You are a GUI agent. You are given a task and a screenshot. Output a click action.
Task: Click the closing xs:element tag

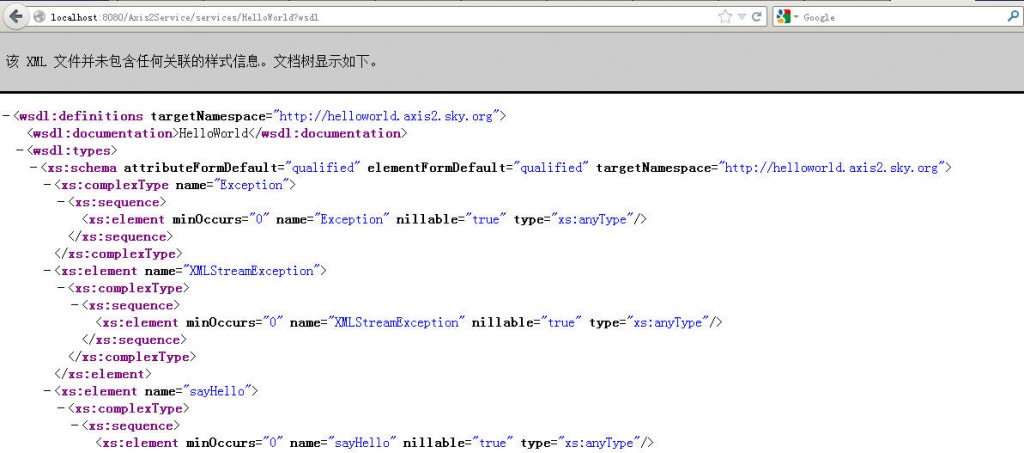click(x=104, y=374)
